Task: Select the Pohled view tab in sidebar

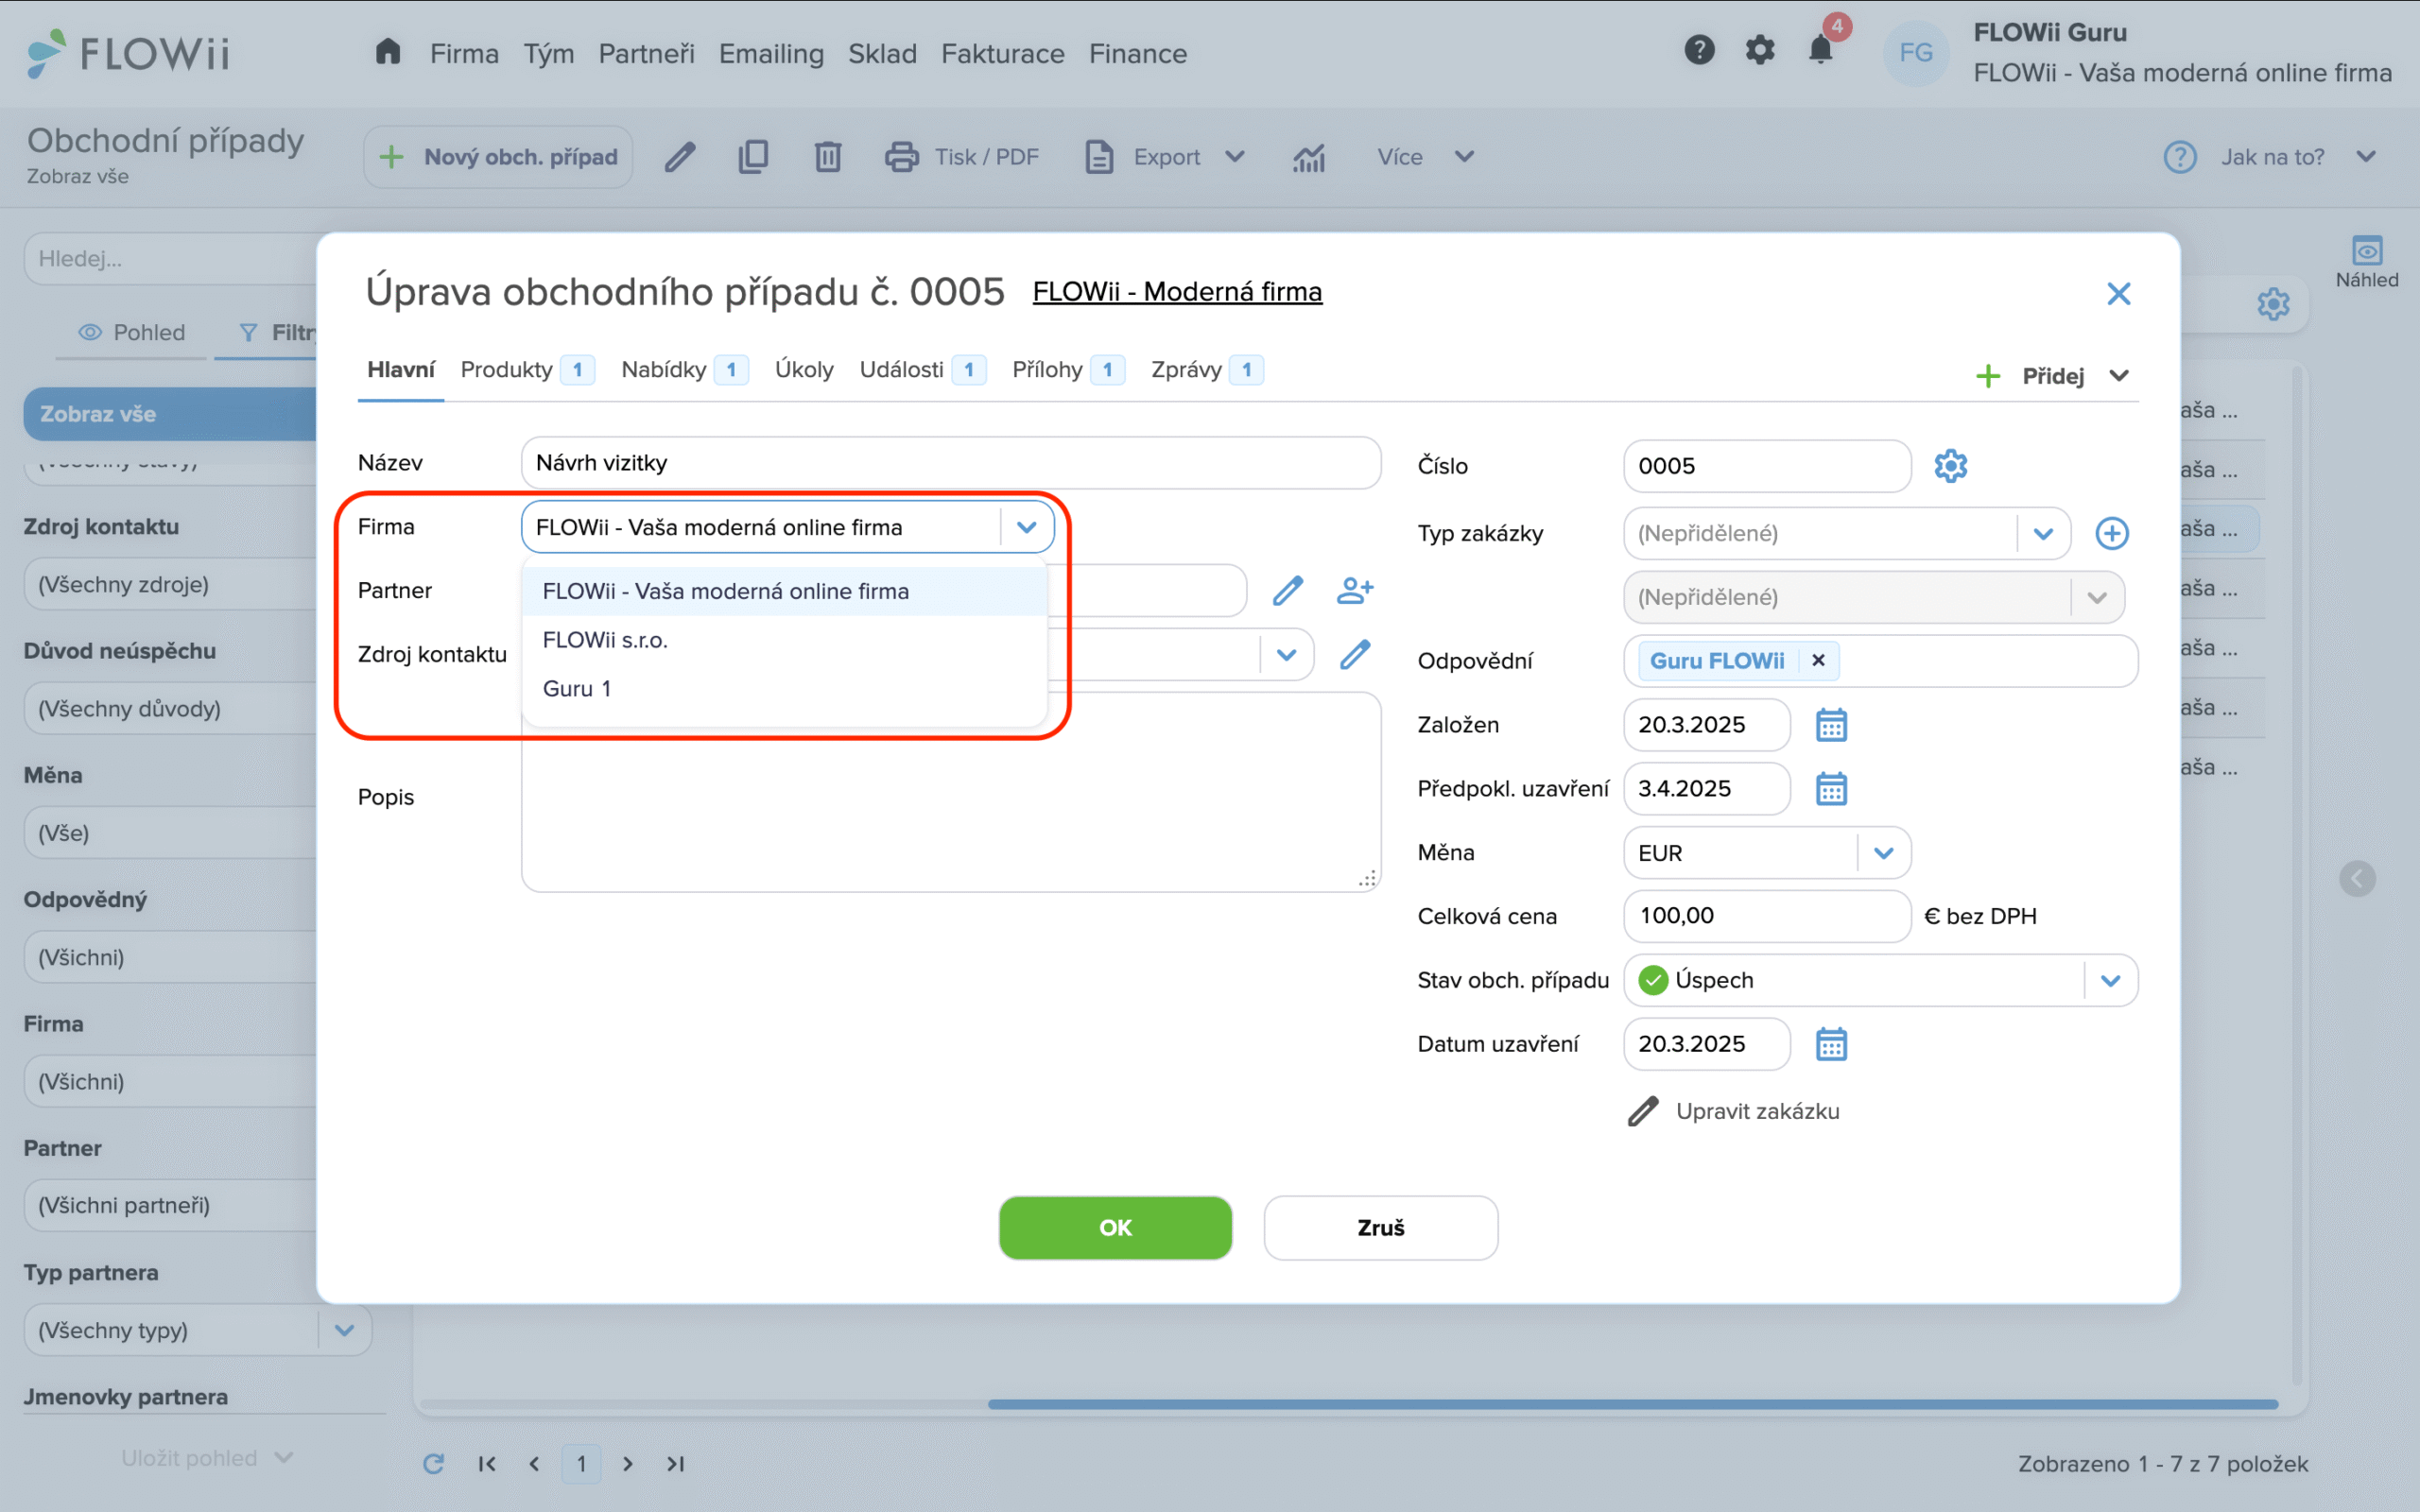Action: pos(132,332)
